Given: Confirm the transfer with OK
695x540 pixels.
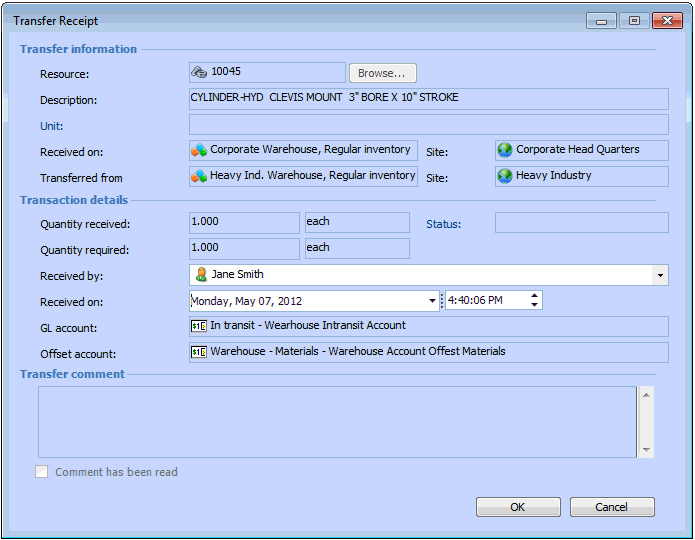Looking at the screenshot, I should coord(517,507).
